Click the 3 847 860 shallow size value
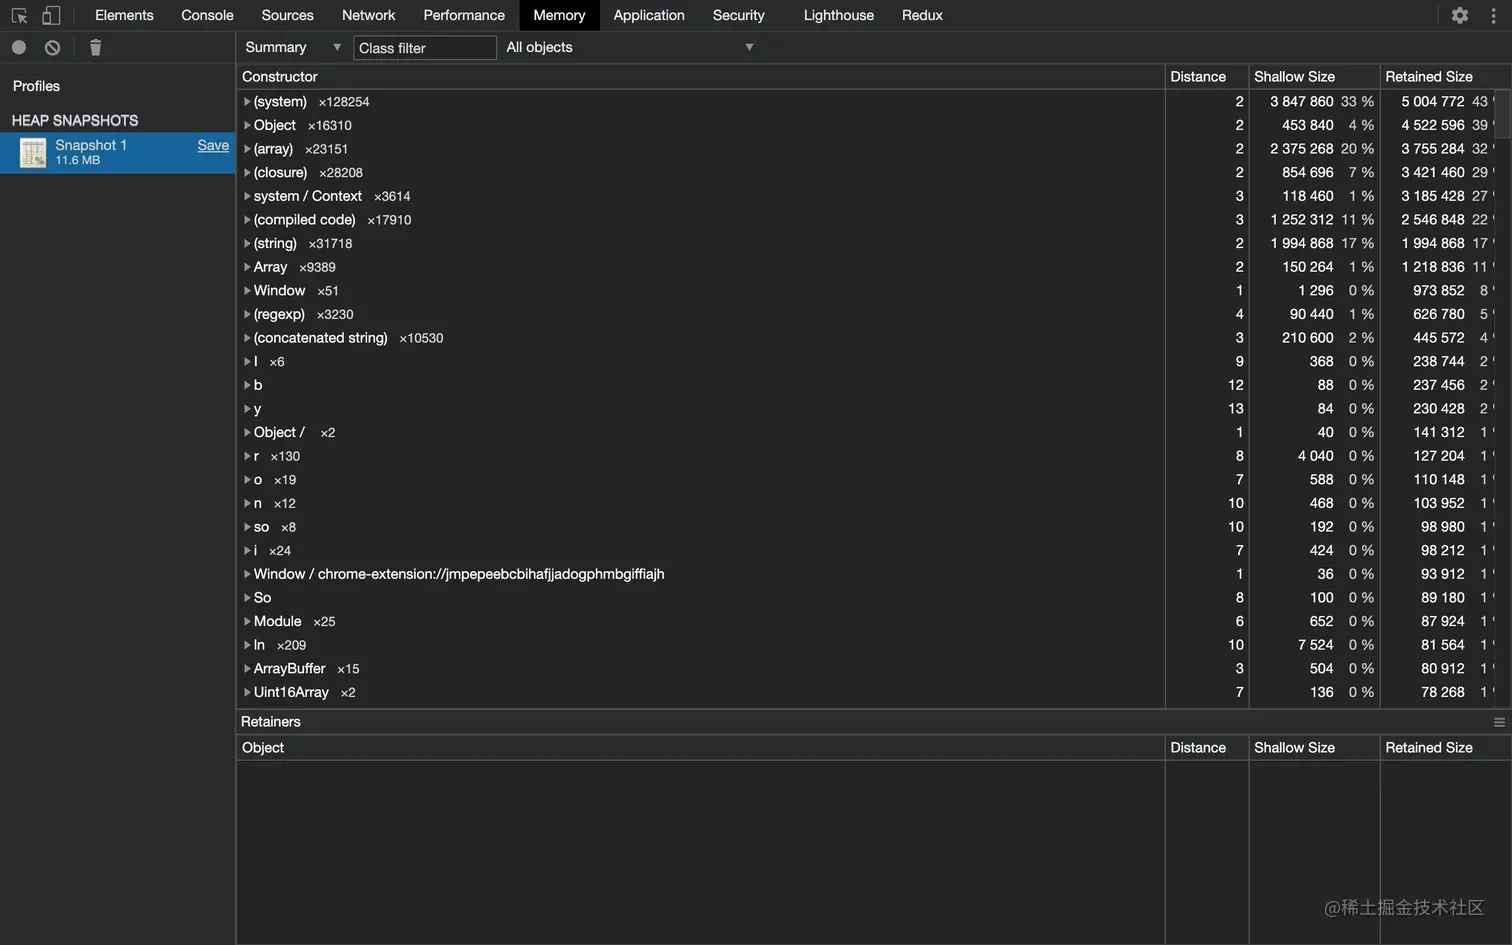 (x=1301, y=102)
